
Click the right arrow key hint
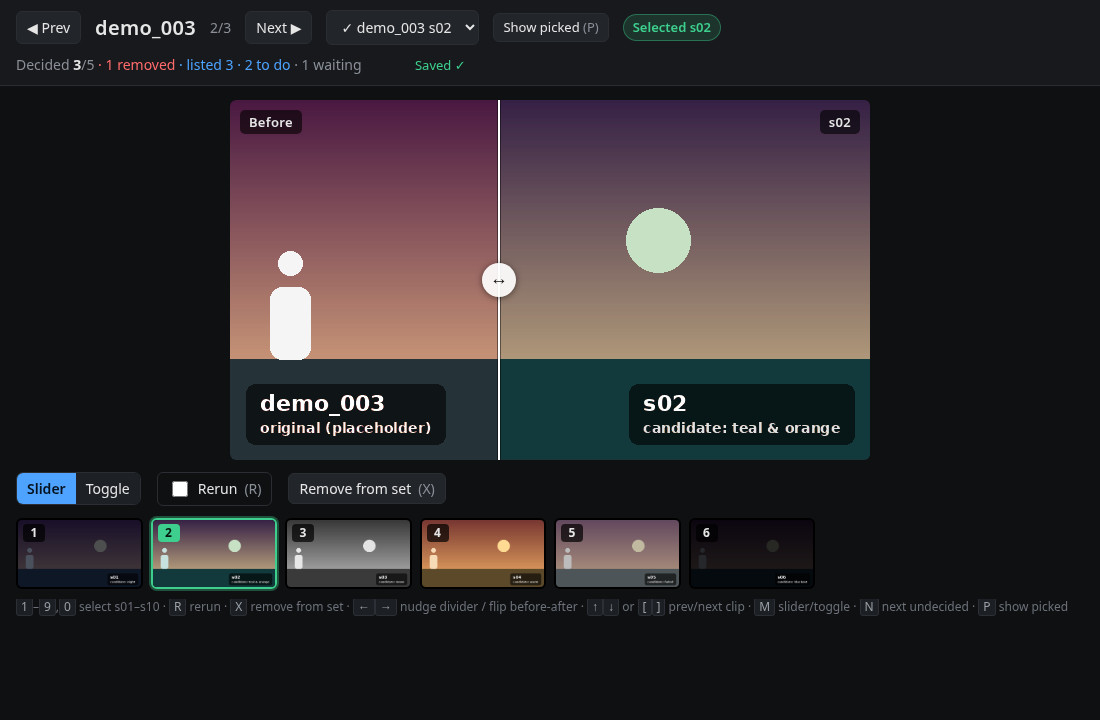[386, 607]
